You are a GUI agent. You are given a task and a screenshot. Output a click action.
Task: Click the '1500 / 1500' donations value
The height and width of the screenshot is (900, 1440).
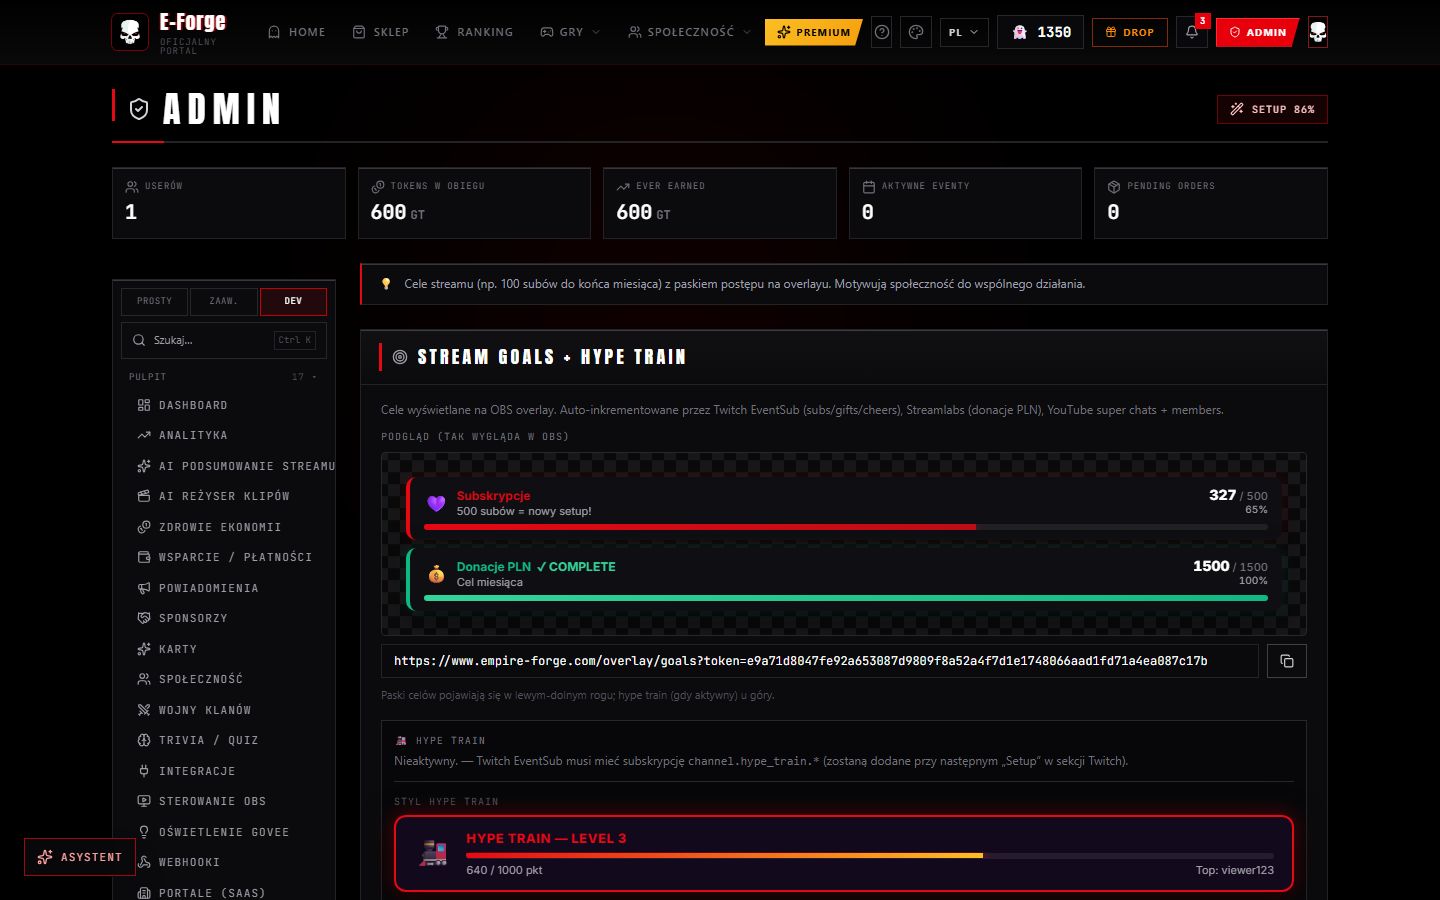[1230, 566]
